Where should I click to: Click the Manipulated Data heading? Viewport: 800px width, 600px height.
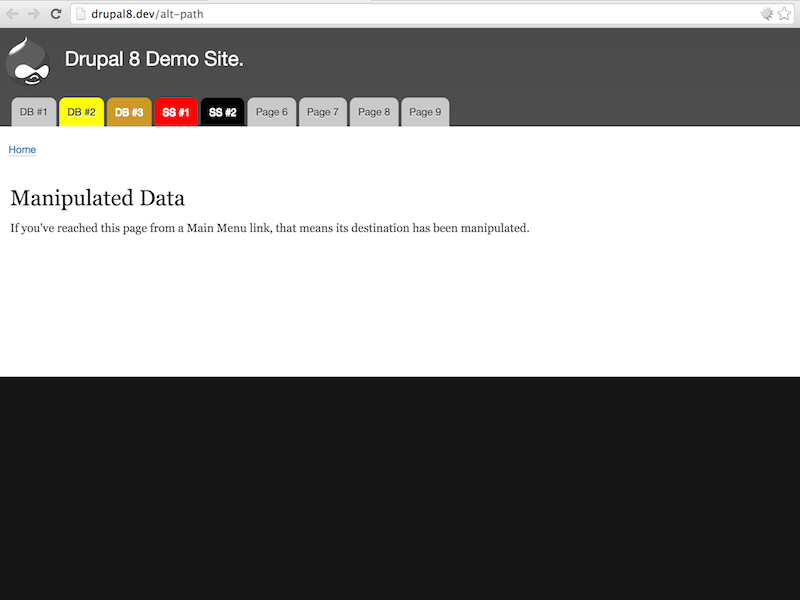tap(97, 198)
